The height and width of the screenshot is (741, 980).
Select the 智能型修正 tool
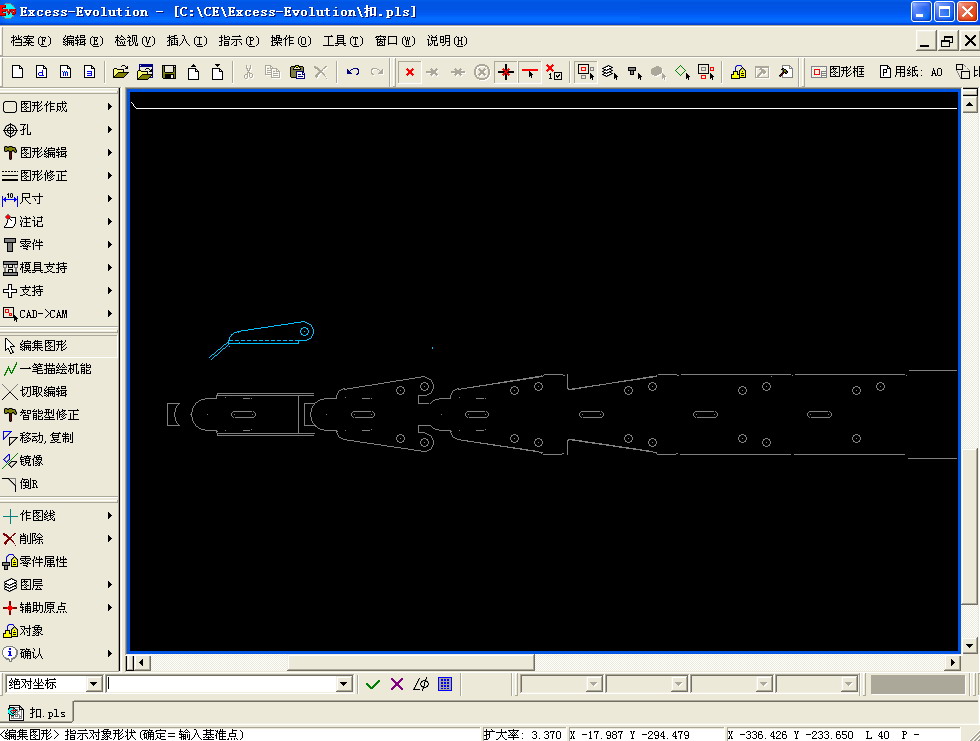pos(59,415)
